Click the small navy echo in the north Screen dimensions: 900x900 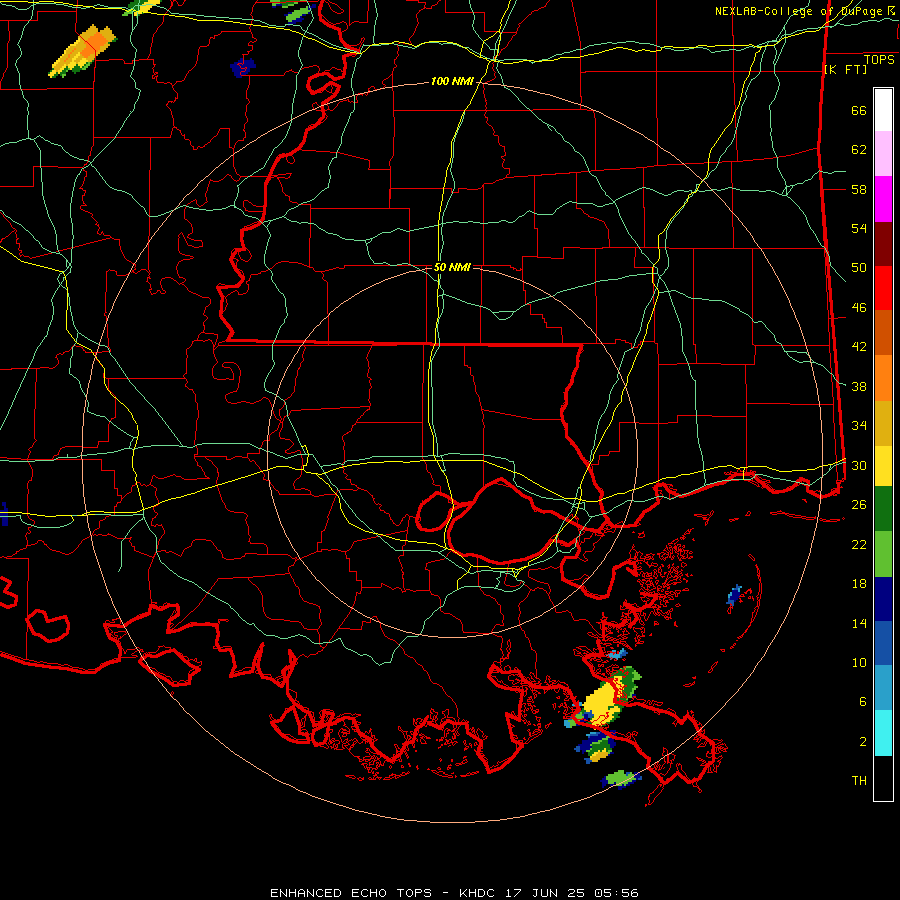pos(242,67)
